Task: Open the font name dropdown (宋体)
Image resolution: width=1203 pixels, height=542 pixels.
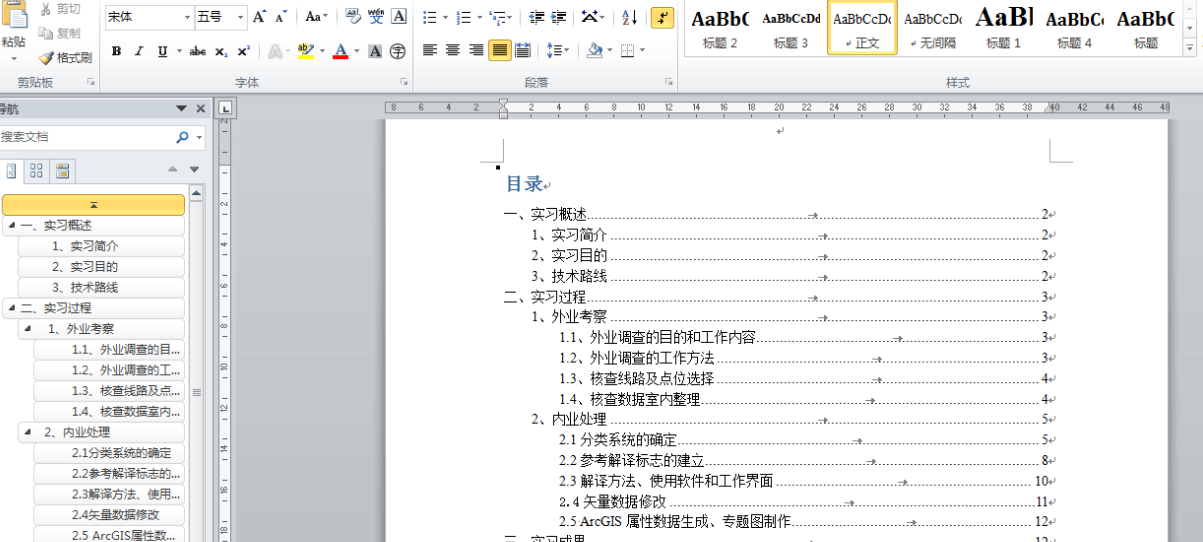Action: point(187,17)
